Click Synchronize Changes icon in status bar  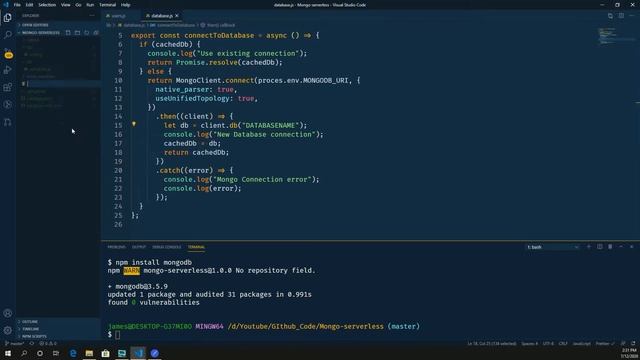pos(32,344)
